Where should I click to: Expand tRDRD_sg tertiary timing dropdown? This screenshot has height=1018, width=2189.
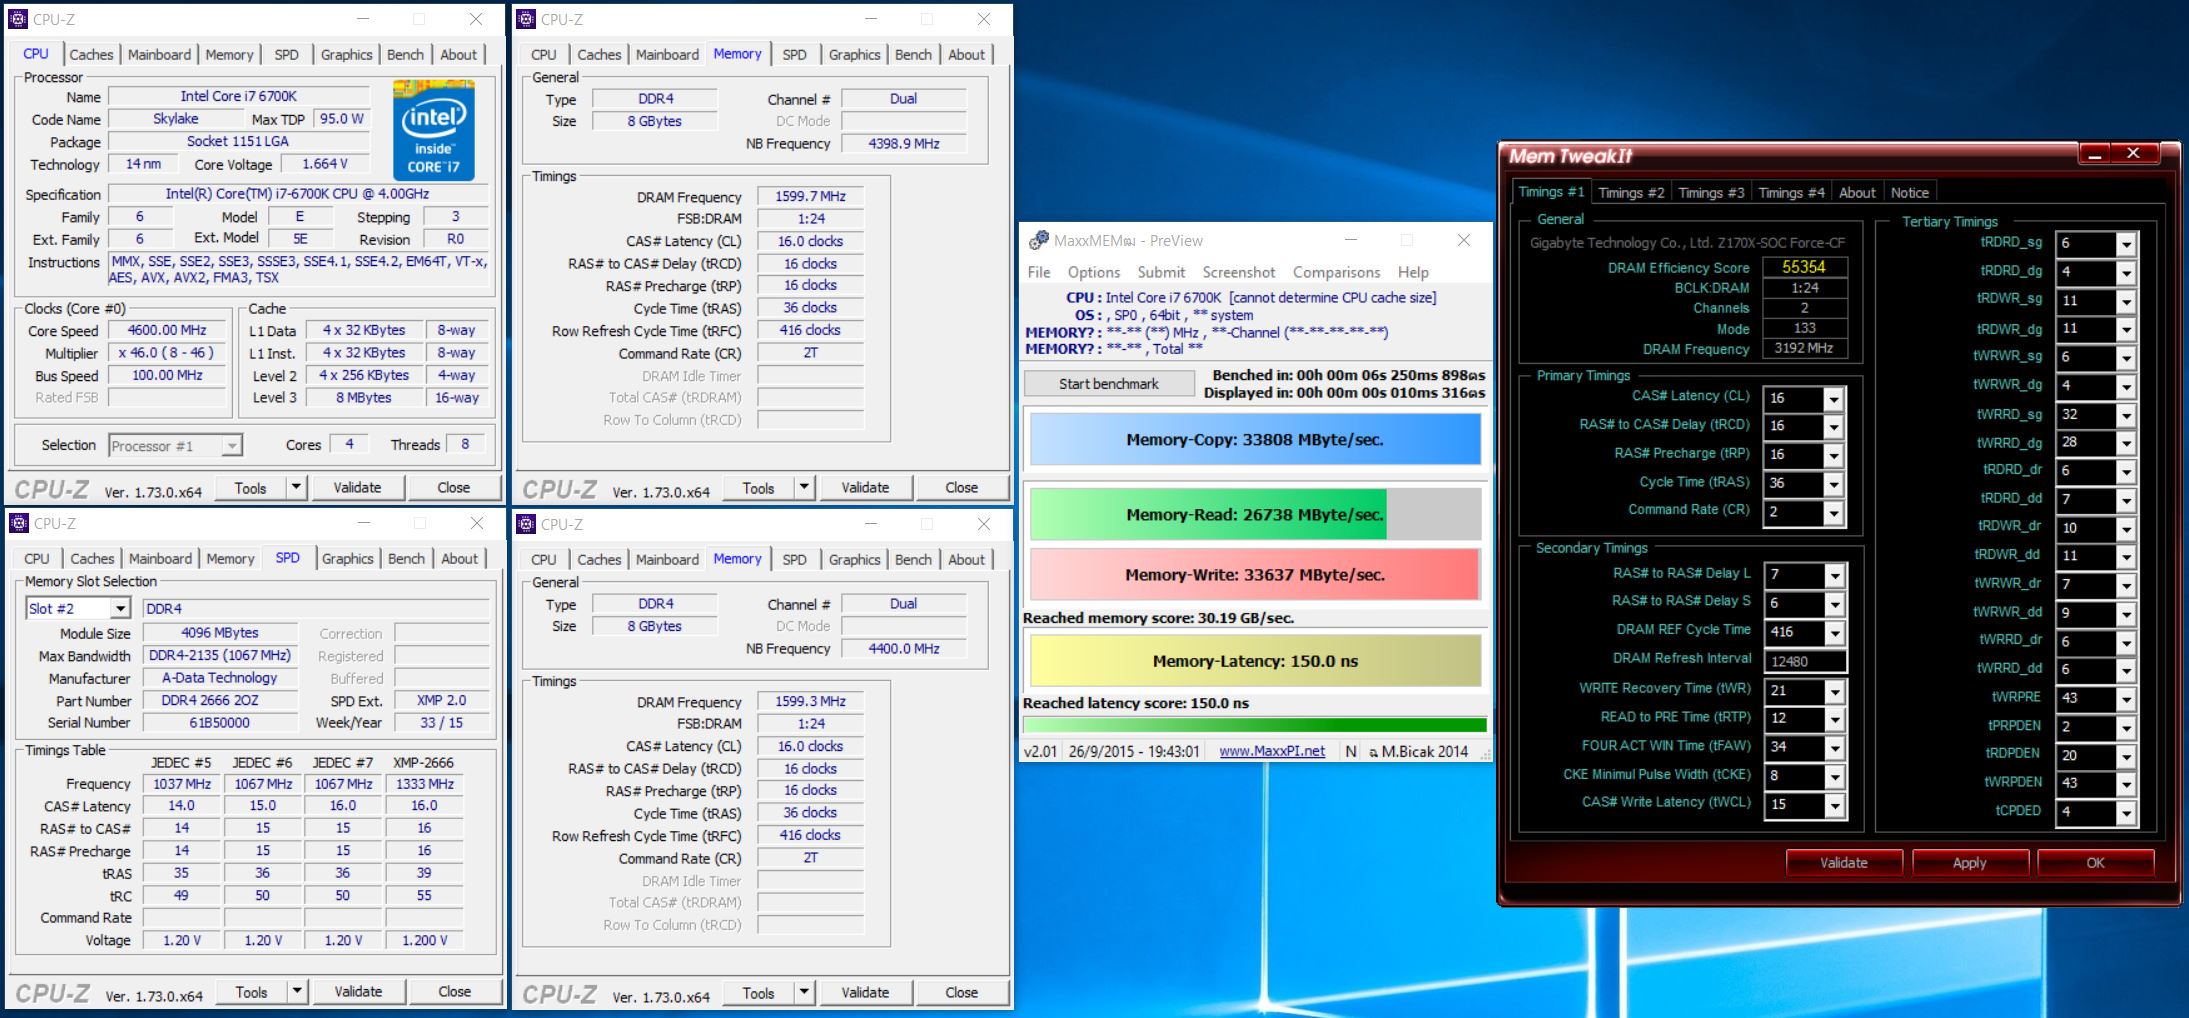click(x=2126, y=243)
